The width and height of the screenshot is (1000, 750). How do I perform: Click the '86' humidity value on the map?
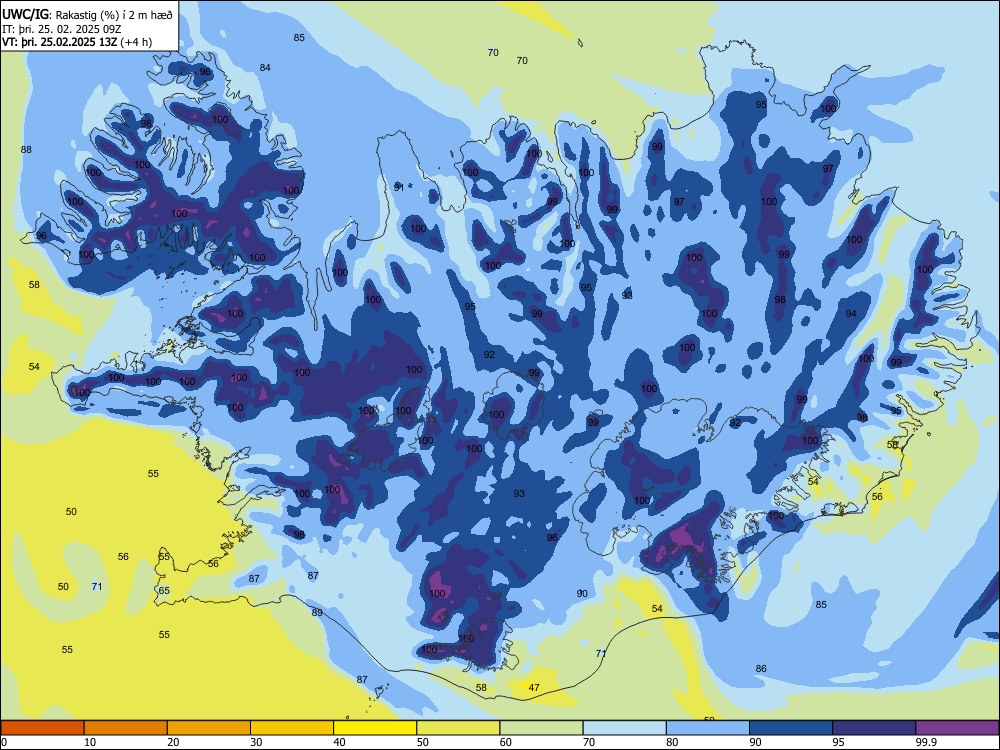(x=761, y=668)
